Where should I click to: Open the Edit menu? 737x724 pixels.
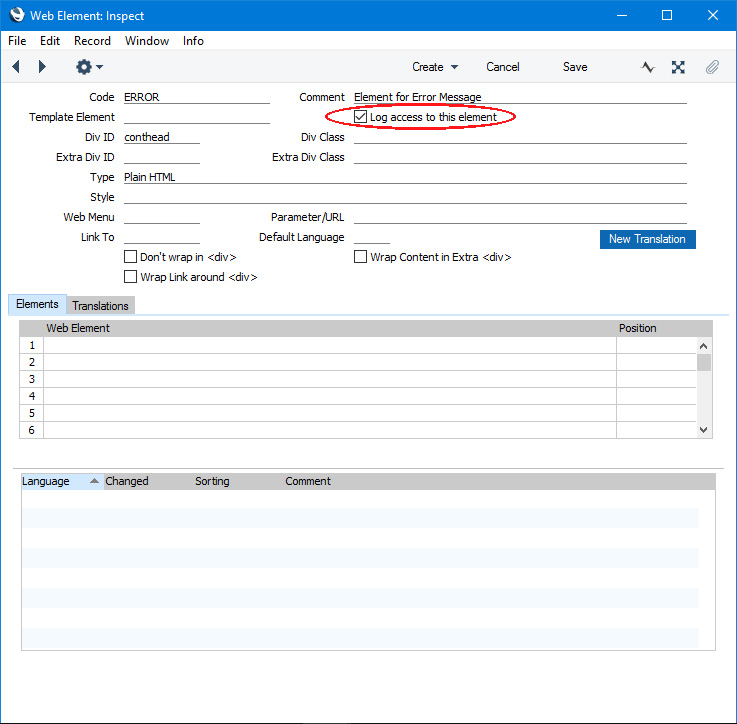click(x=50, y=41)
